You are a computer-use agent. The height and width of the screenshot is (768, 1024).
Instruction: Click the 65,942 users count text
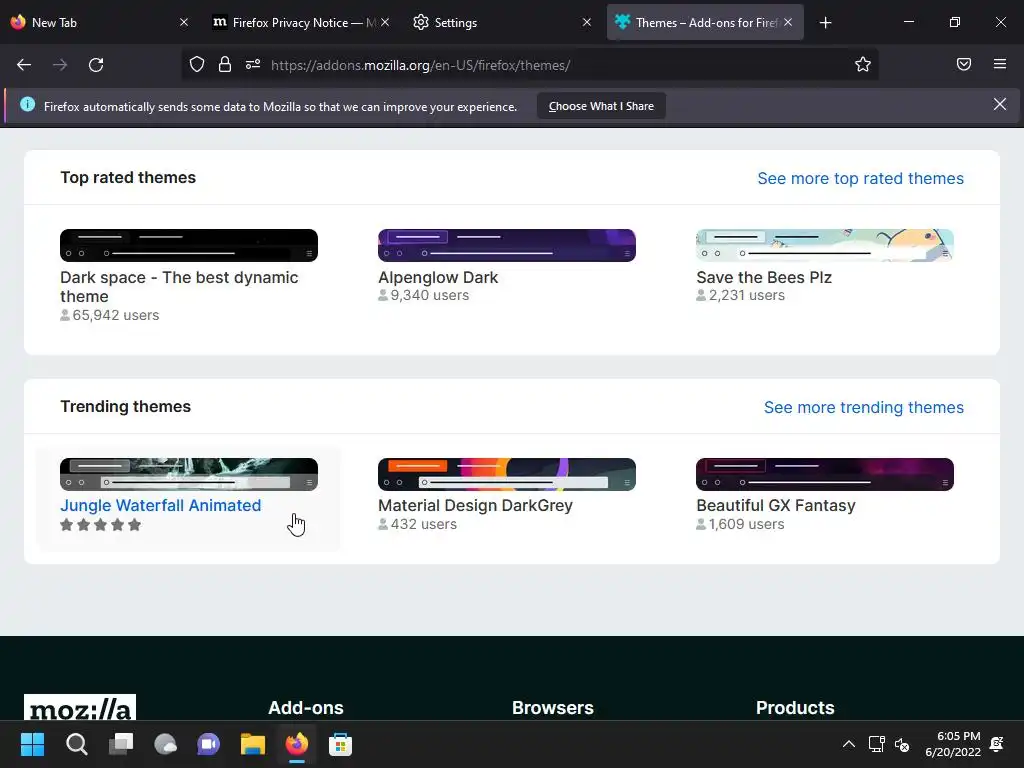(x=116, y=315)
